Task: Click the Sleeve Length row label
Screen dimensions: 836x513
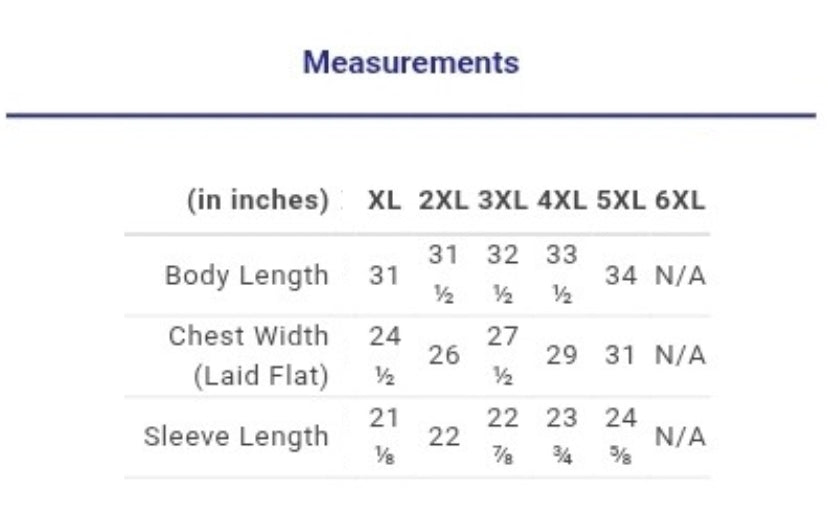Action: (x=236, y=437)
